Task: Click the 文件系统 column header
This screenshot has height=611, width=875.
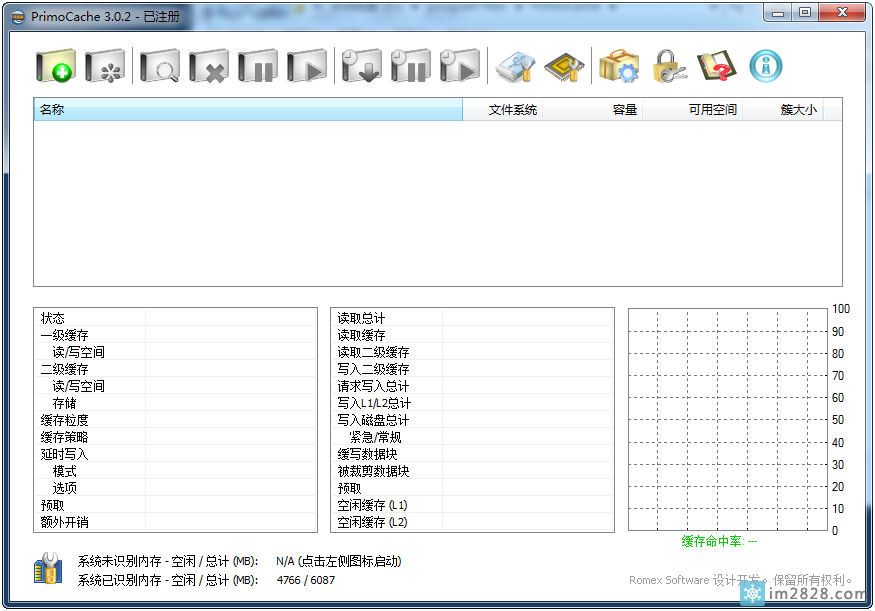Action: coord(502,110)
